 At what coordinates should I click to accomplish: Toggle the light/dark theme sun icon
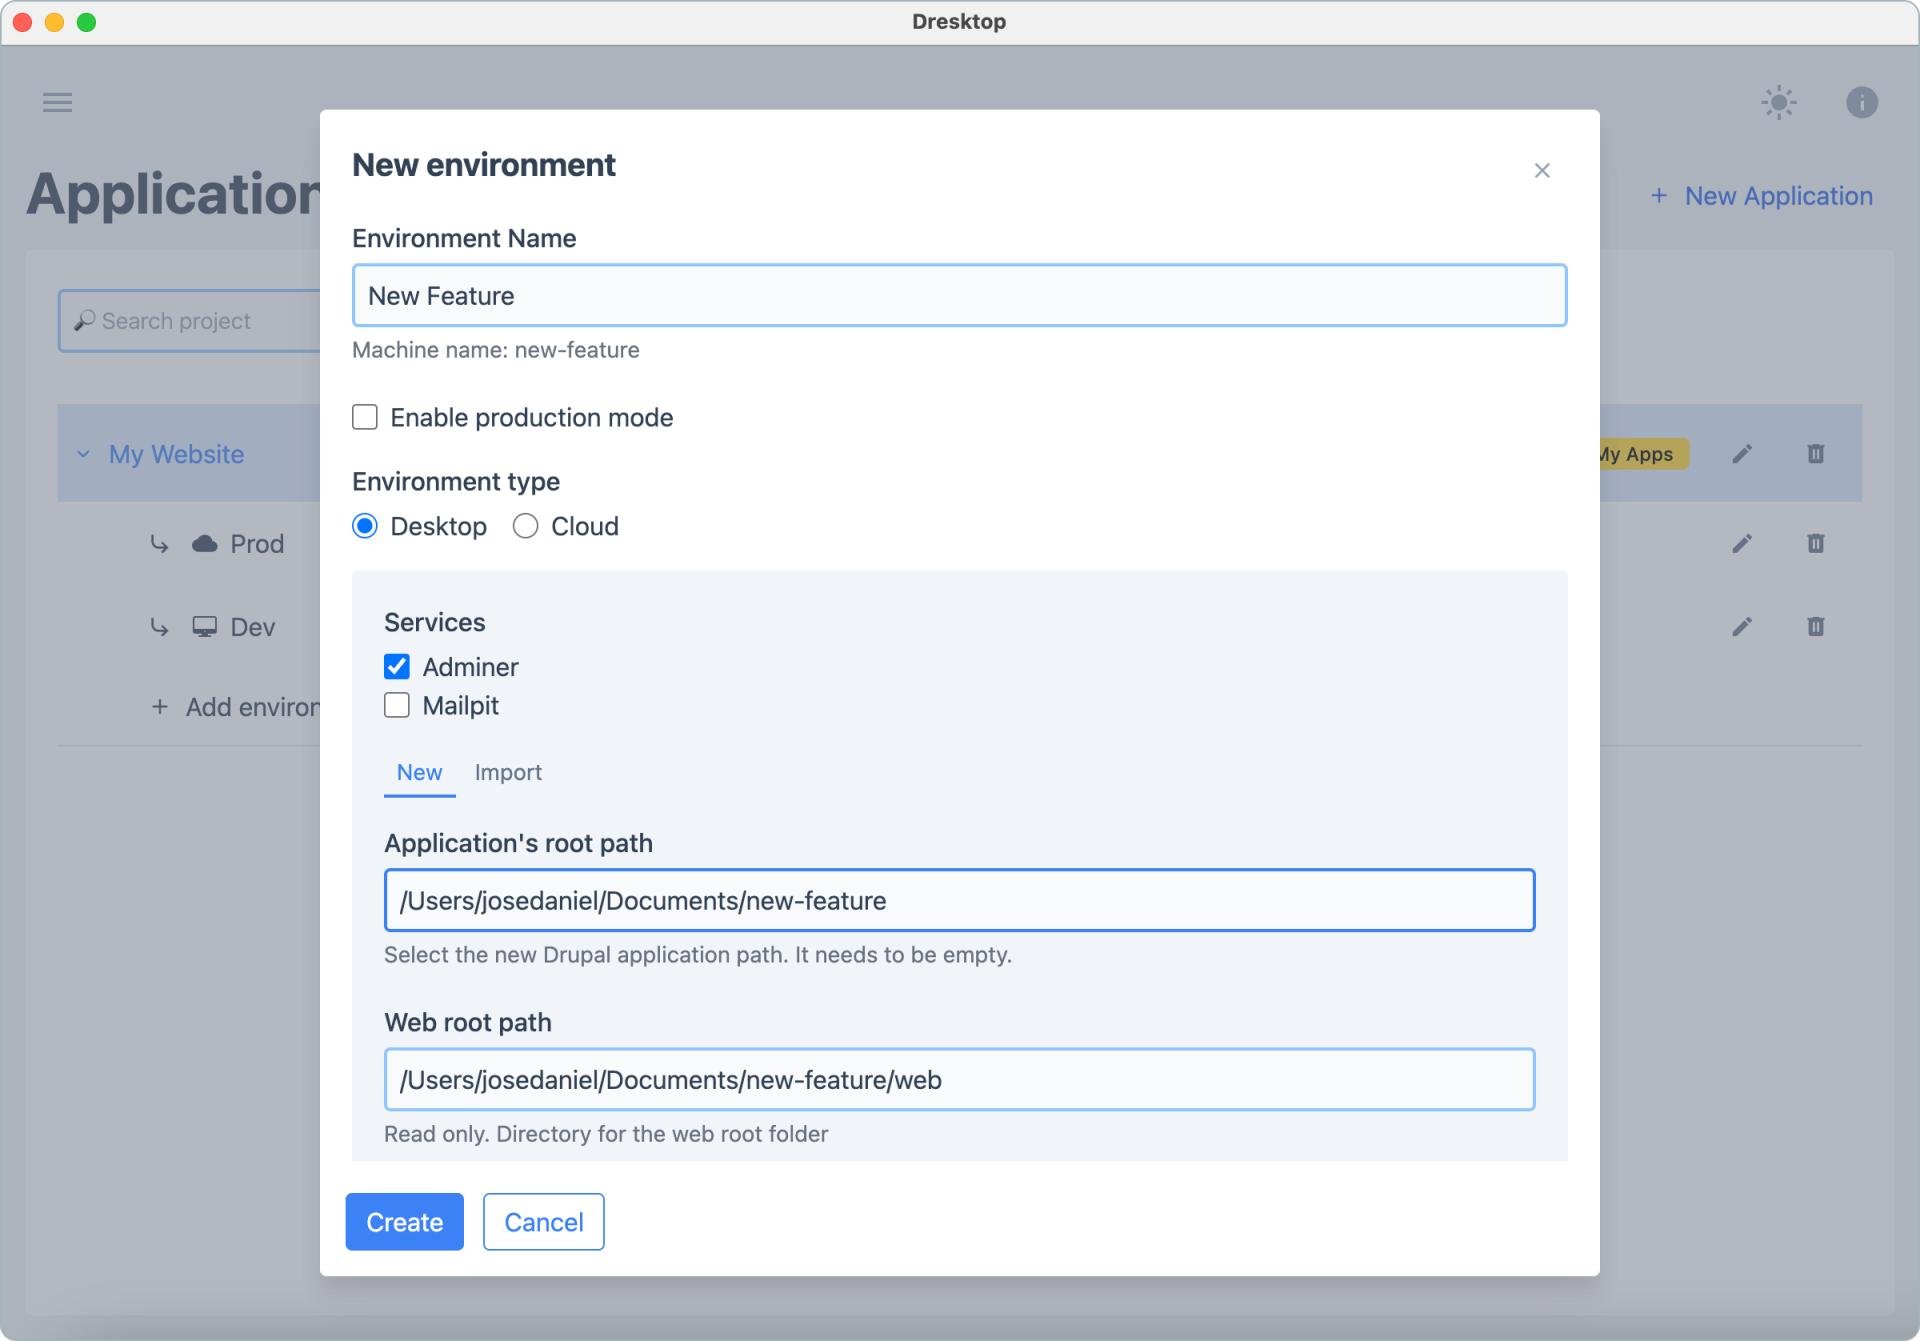click(x=1779, y=102)
